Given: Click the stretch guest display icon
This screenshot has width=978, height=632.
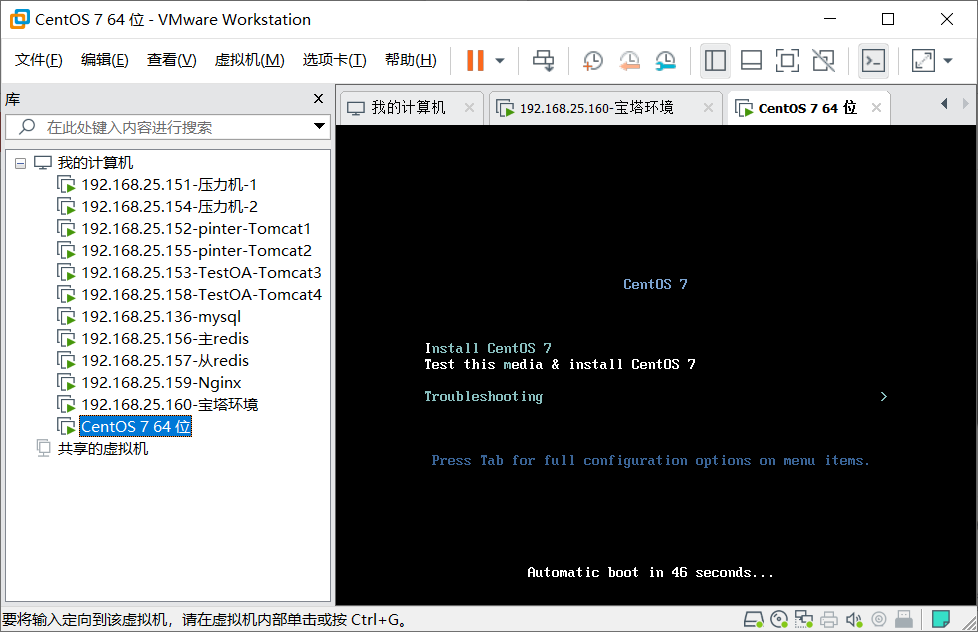Looking at the screenshot, I should (923, 61).
